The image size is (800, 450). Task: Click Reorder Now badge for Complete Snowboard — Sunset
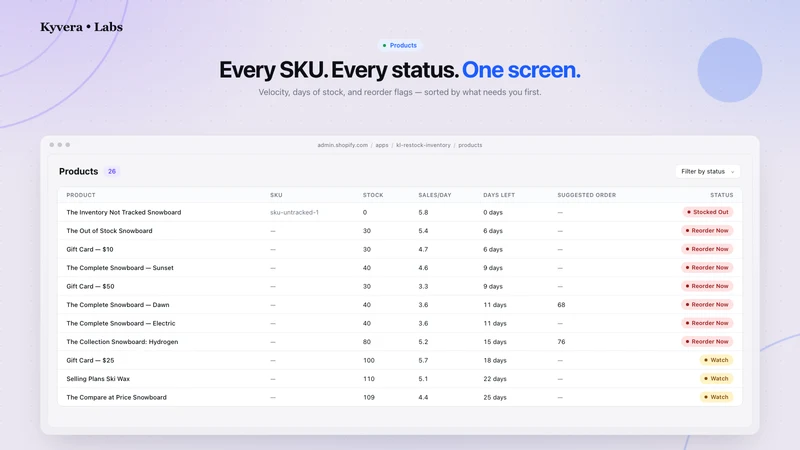point(707,268)
